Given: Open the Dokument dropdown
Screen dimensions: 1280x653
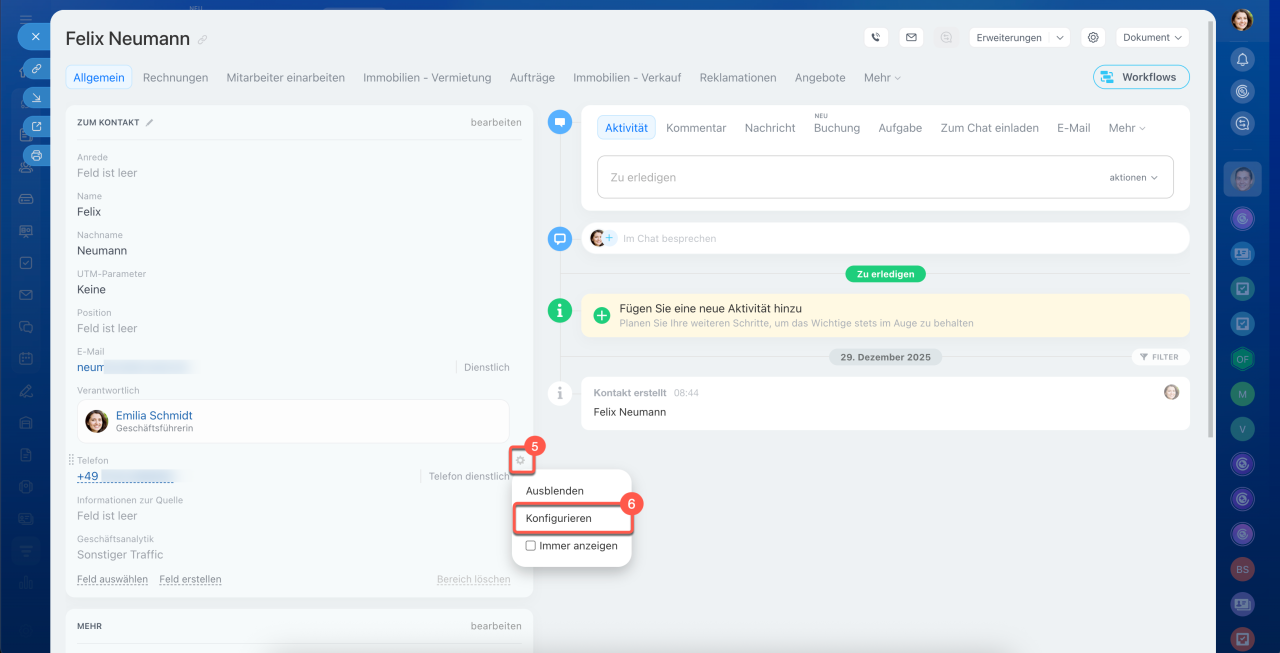Looking at the screenshot, I should coord(1152,37).
